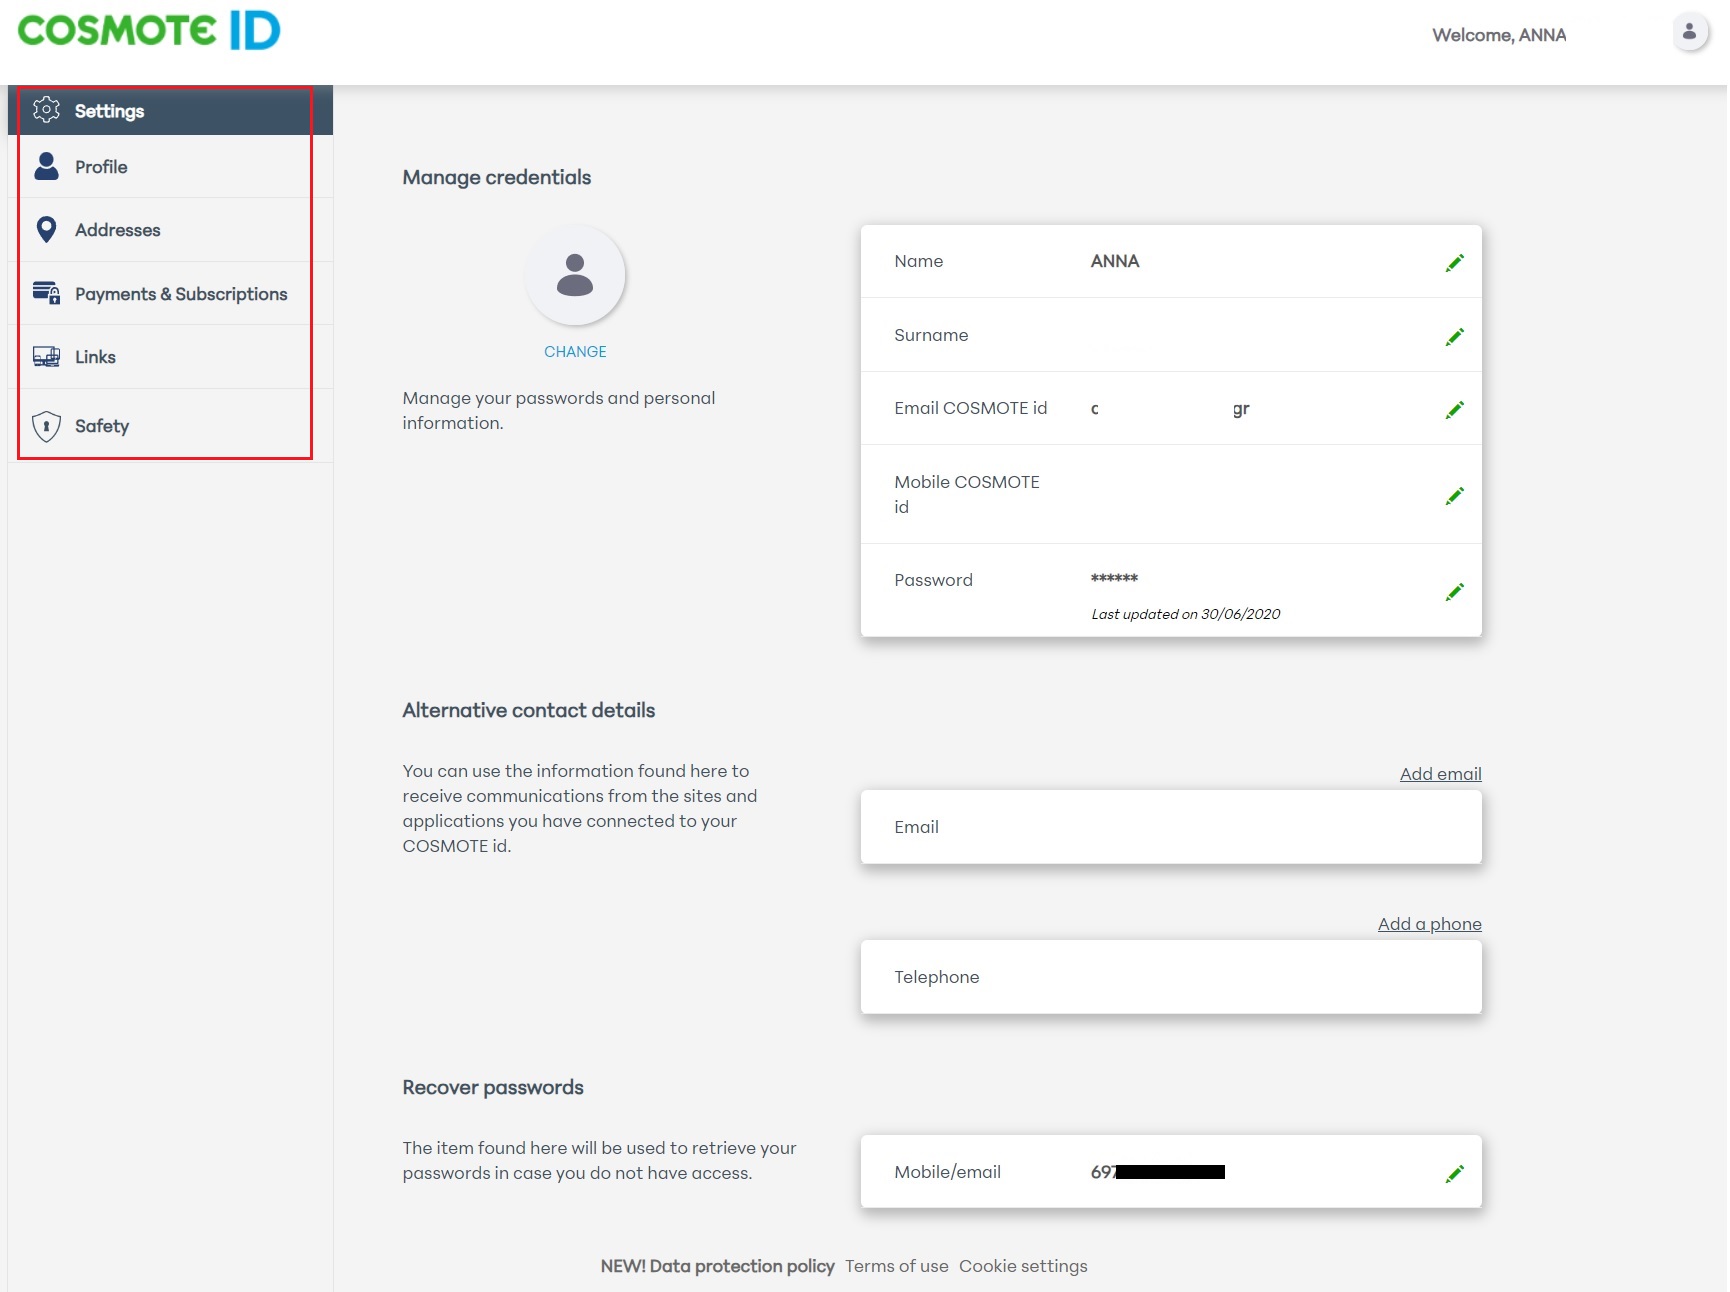Screen dimensions: 1730x1292
Task: Click the Telephone input field
Action: click(x=1170, y=977)
